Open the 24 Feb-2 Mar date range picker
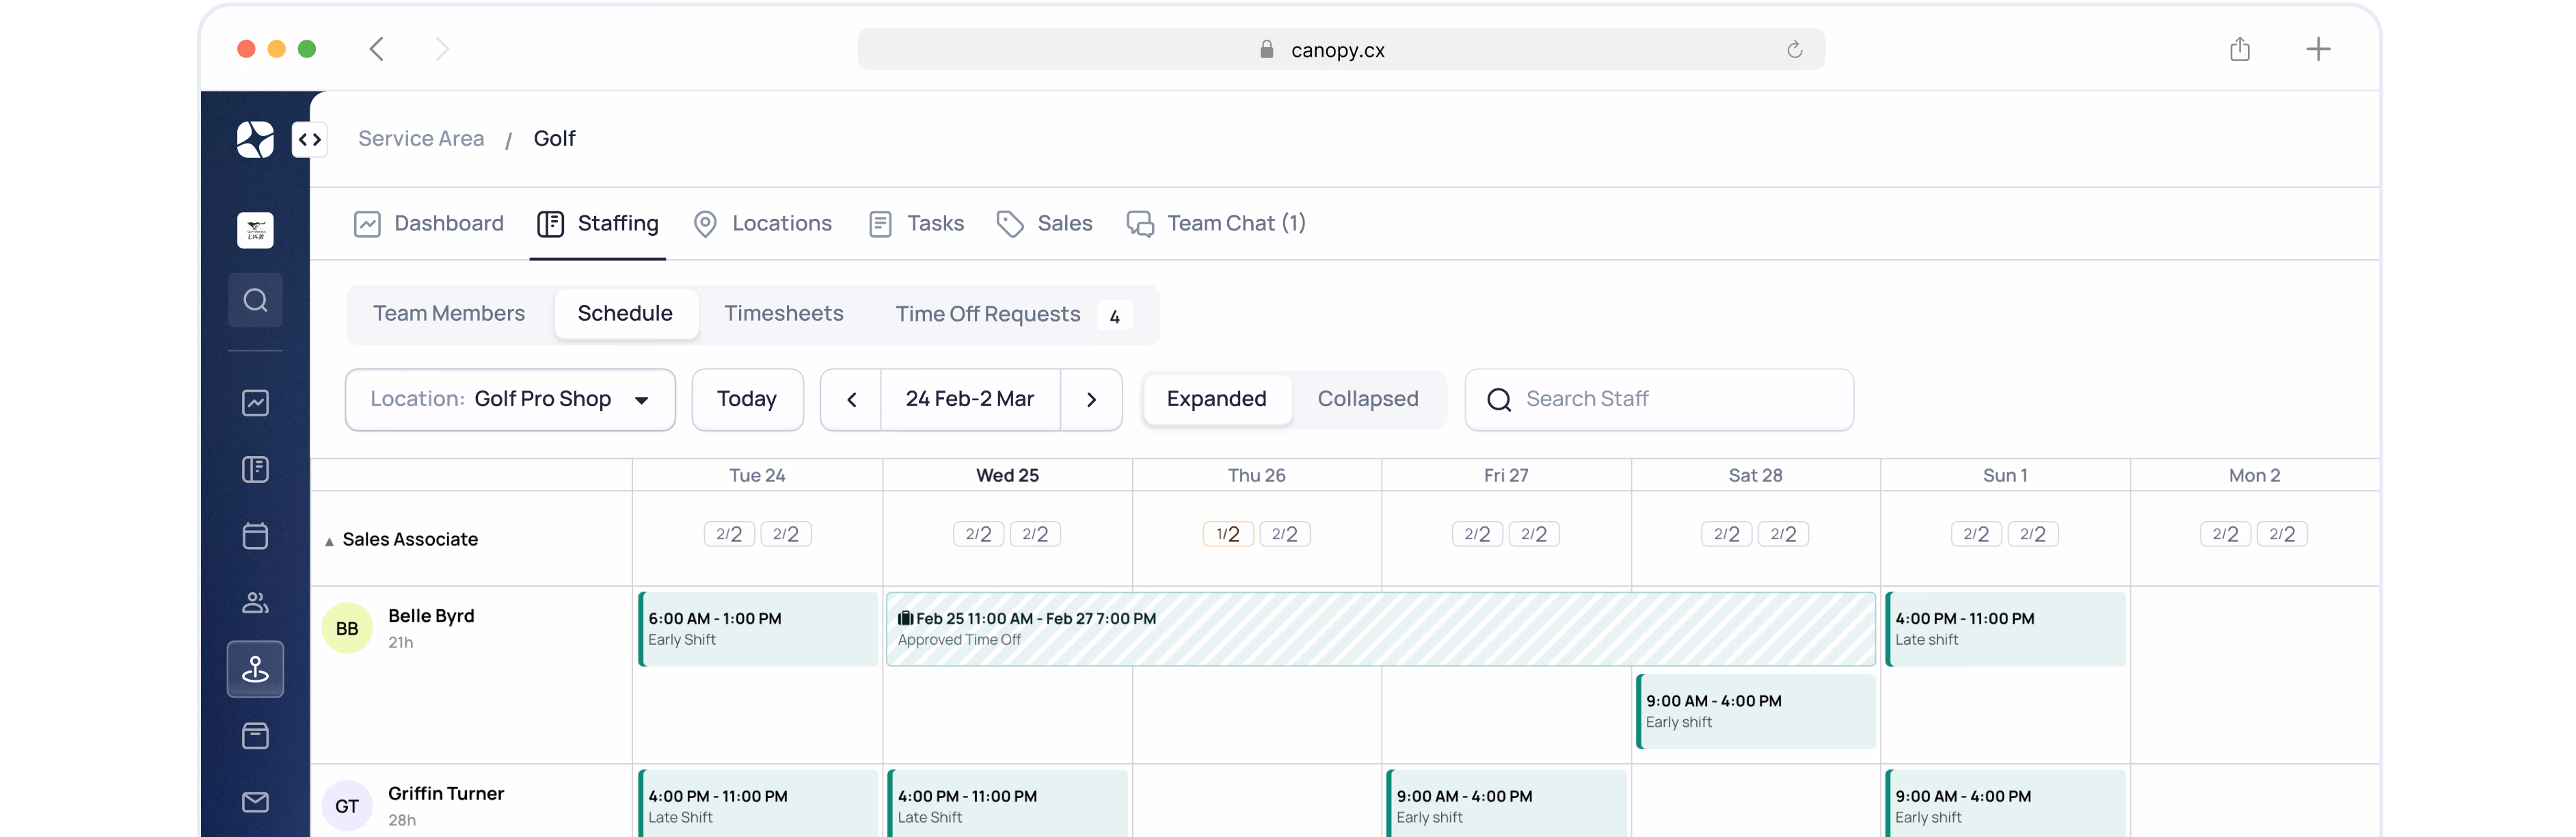Viewport: 2576px width, 837px height. tap(970, 400)
